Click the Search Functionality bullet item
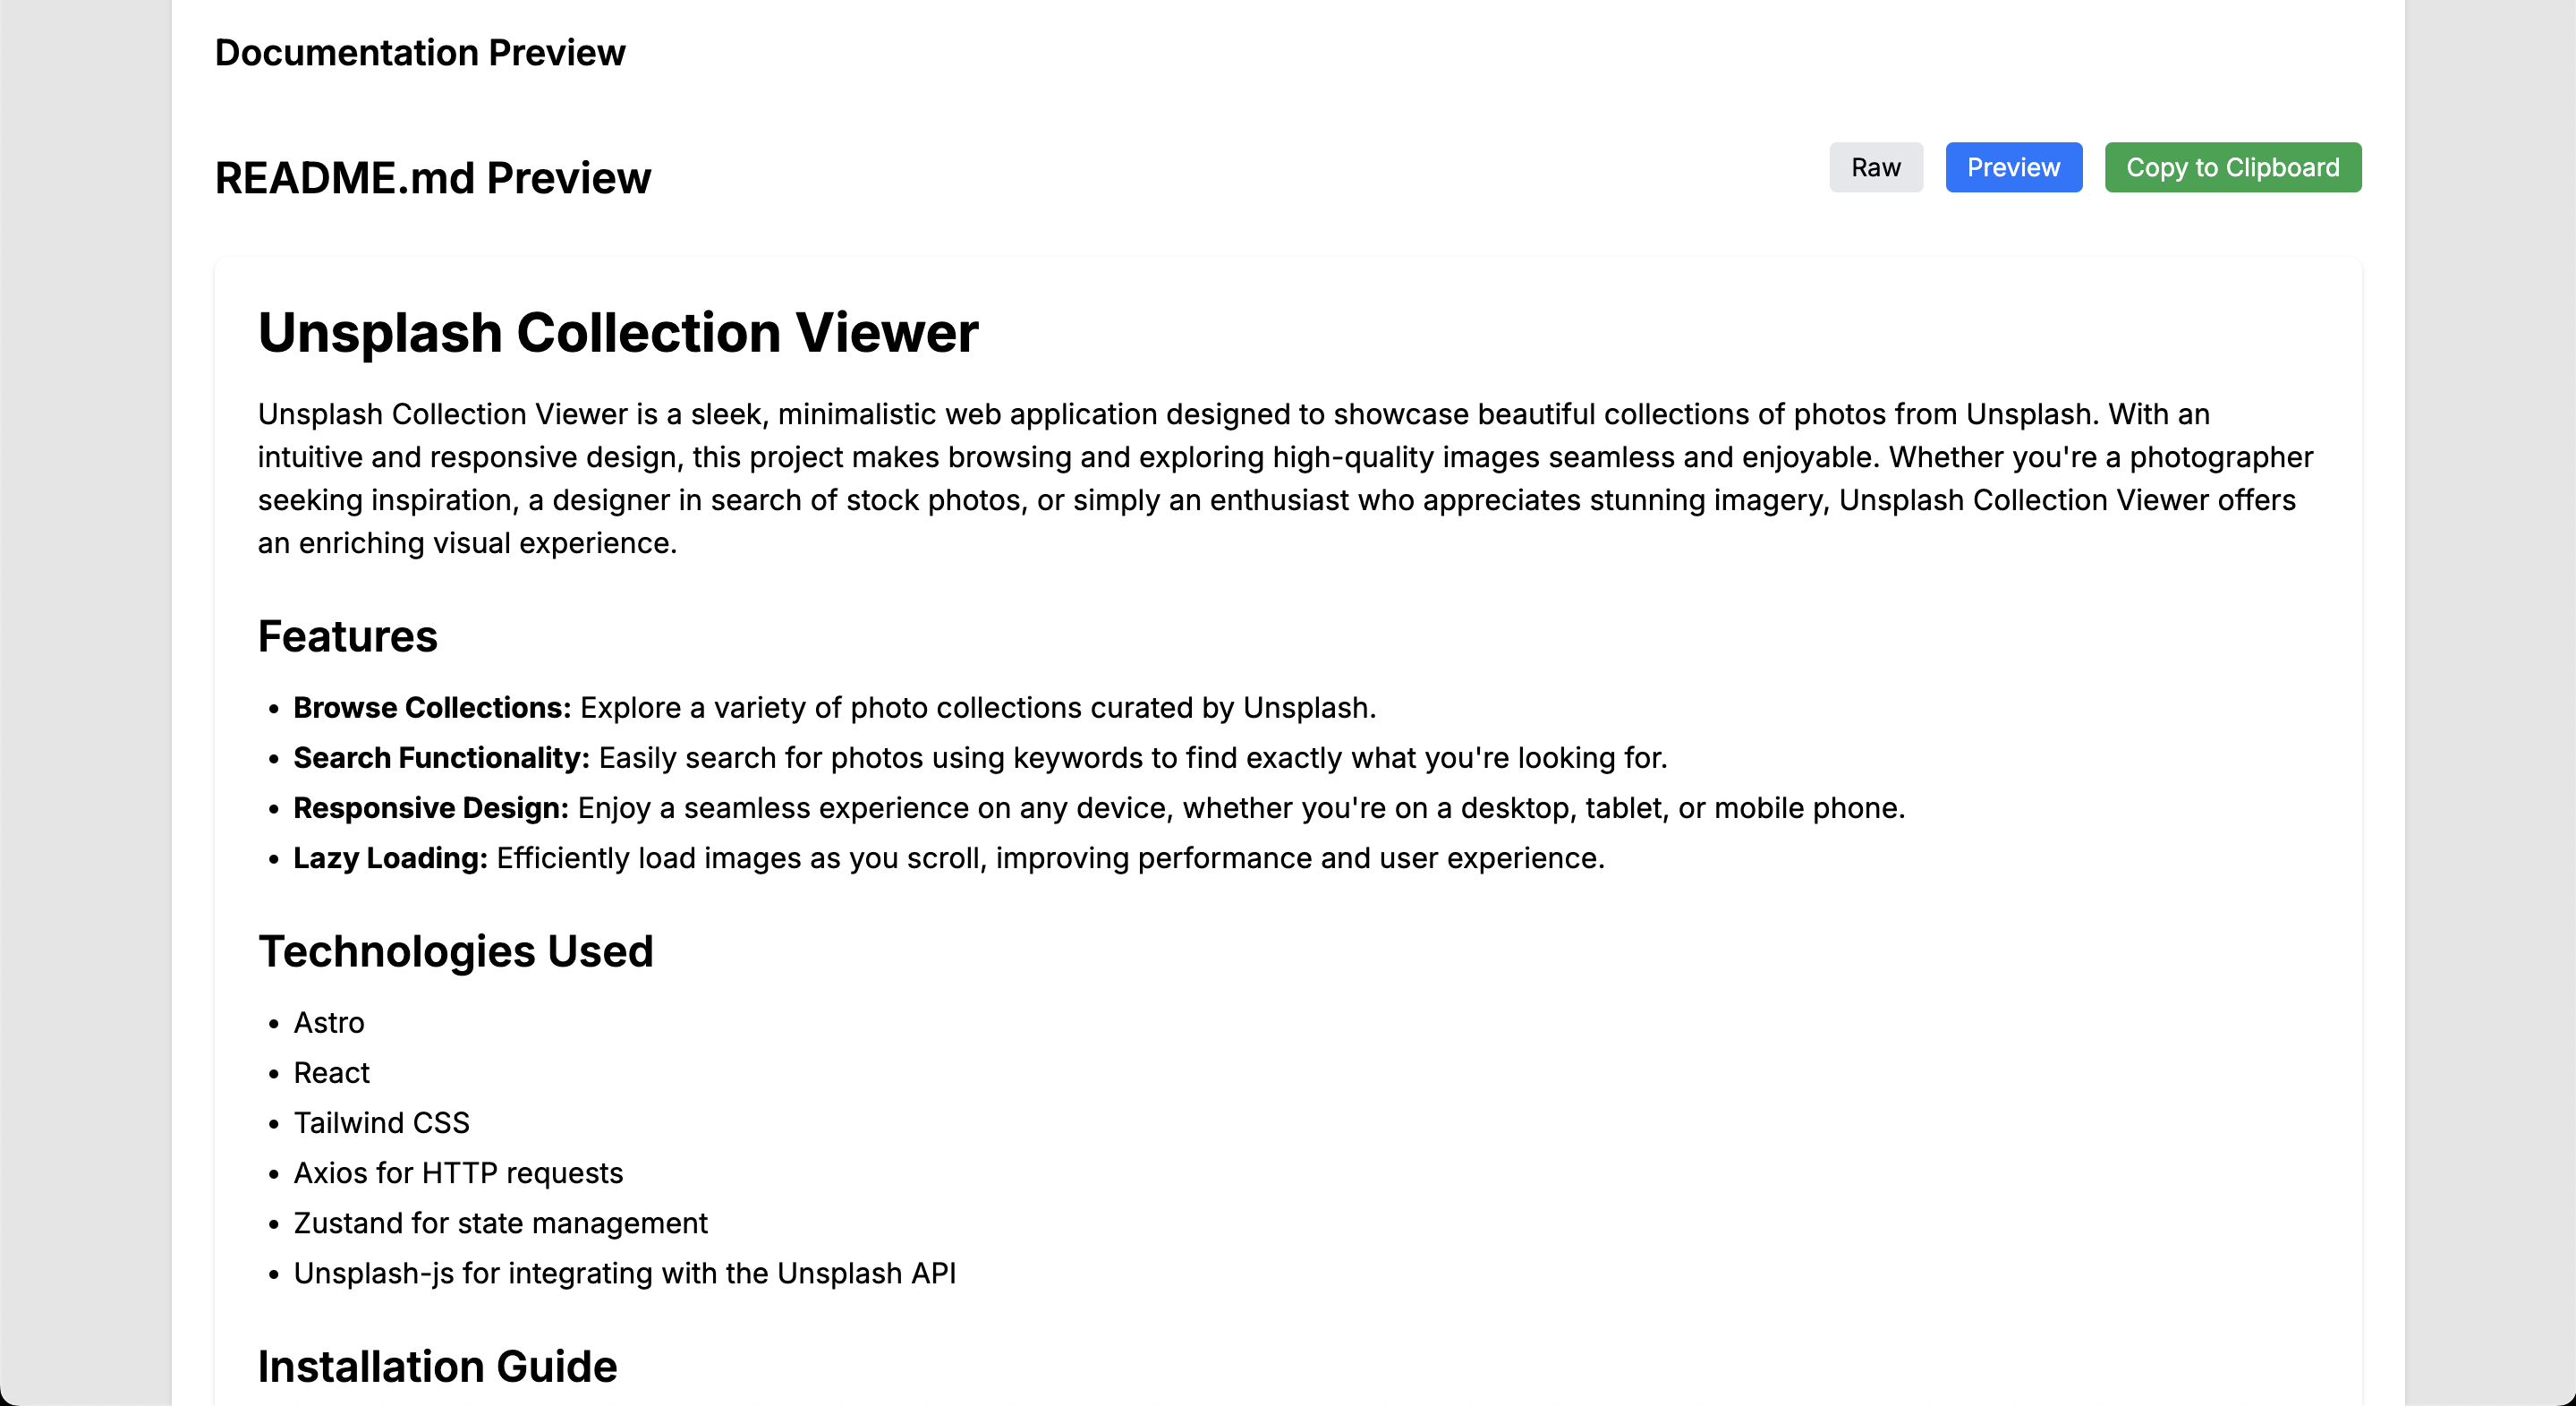This screenshot has width=2576, height=1406. click(980, 758)
